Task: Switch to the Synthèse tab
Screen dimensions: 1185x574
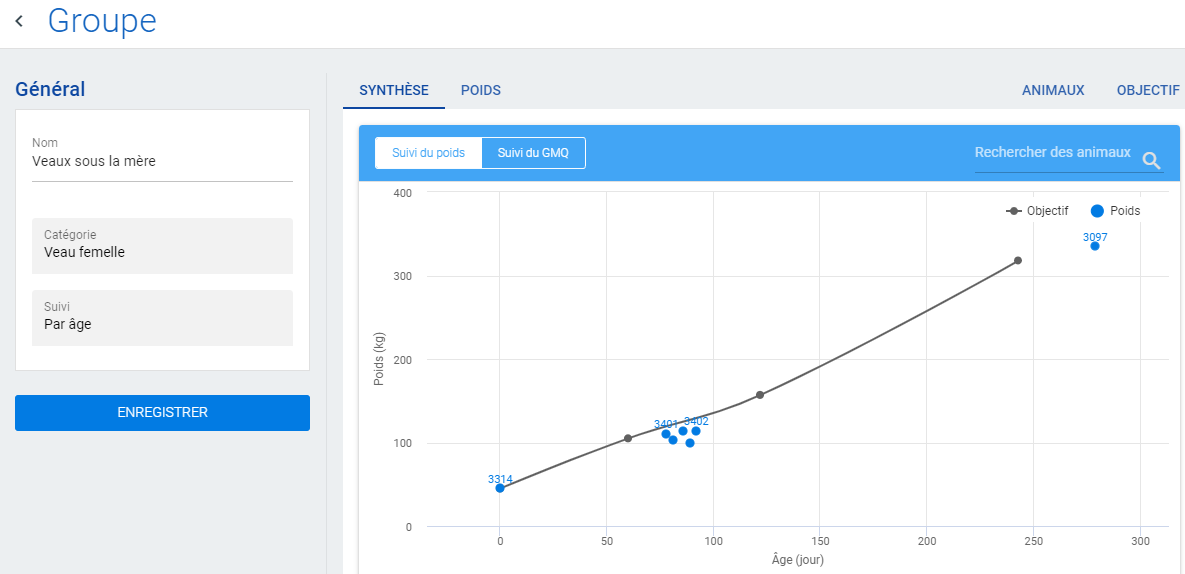Action: [x=394, y=91]
